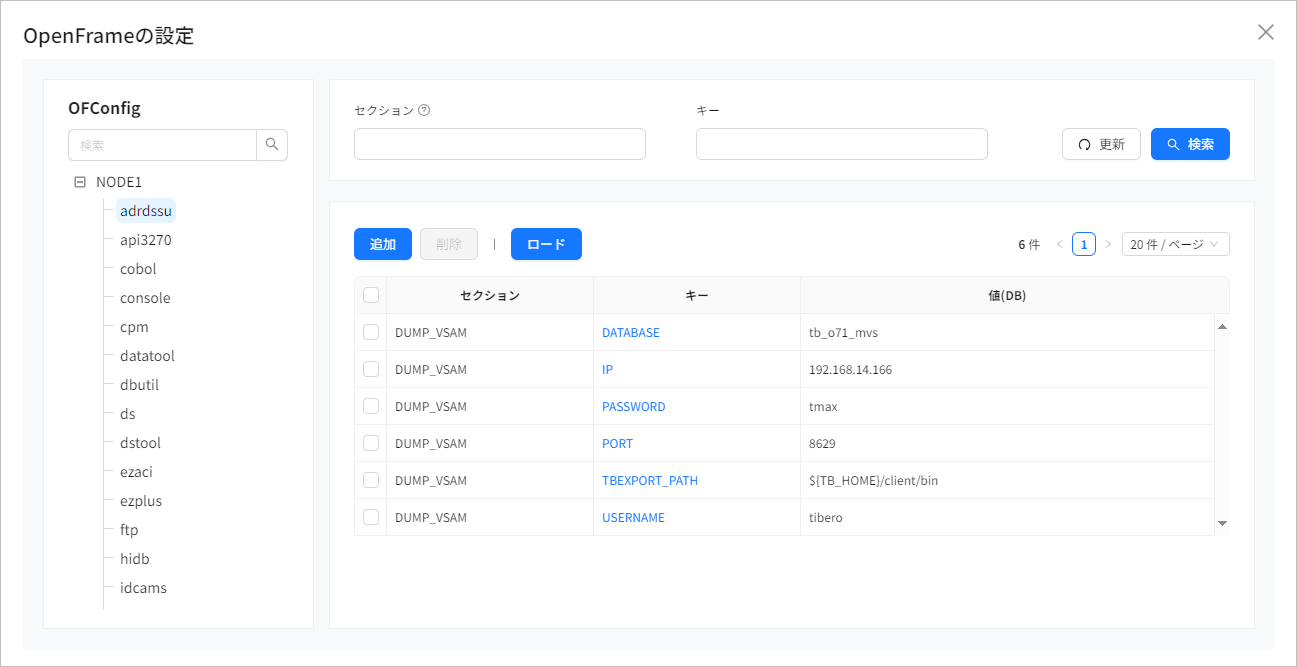Screen dimensions: 1297x667
Task: Open the TBEXPORT_PATH key link
Action: 649,480
